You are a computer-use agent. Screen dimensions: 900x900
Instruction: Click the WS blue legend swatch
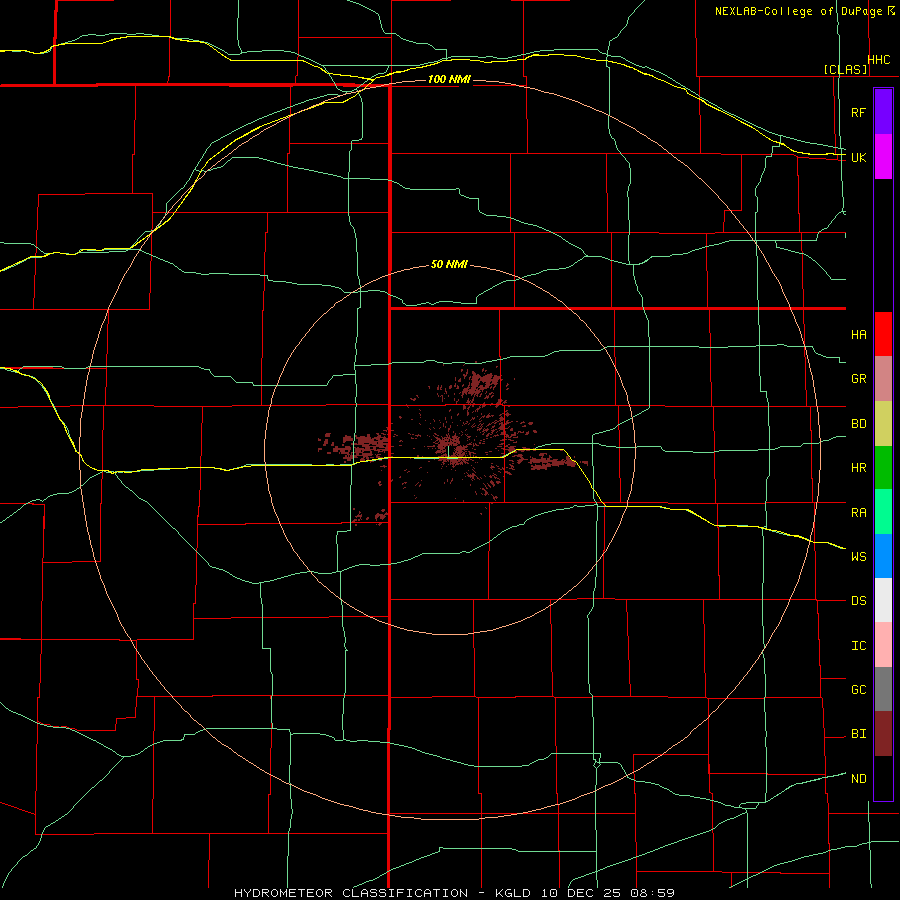(883, 556)
